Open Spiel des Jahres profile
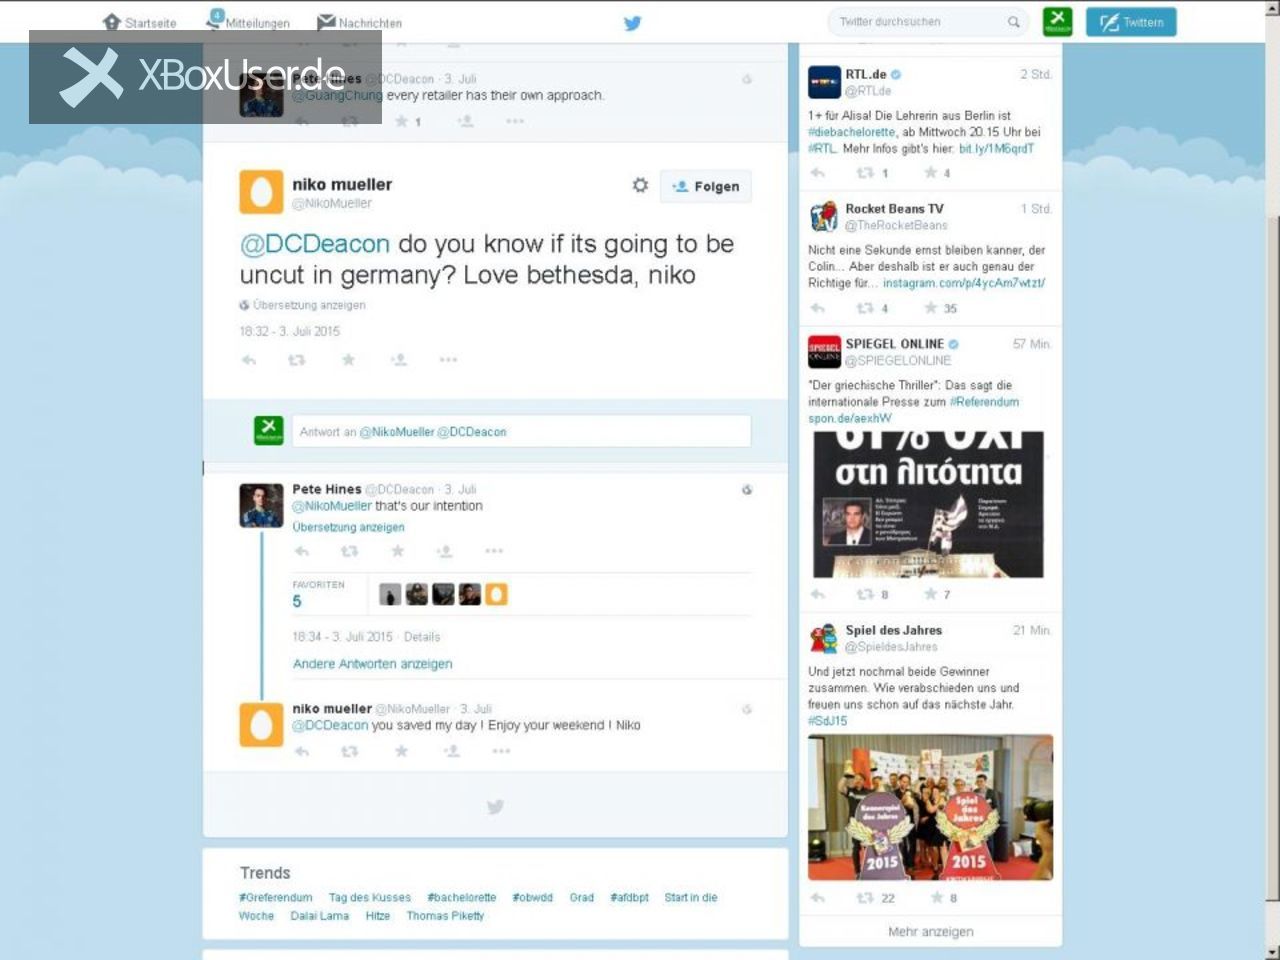 [x=893, y=630]
